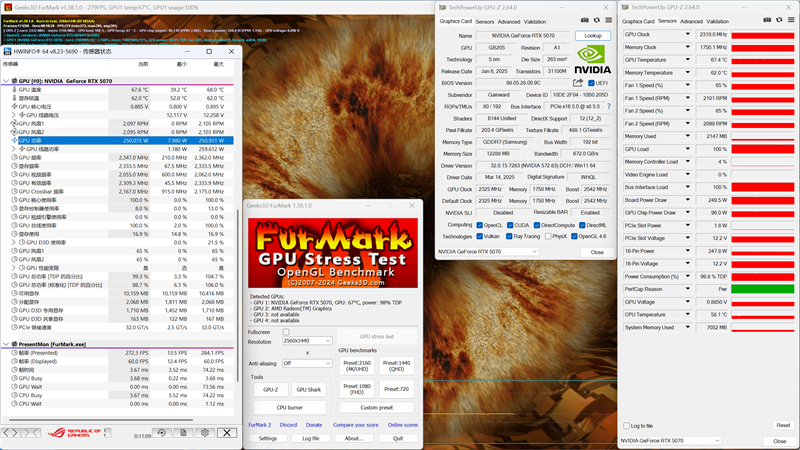Image resolution: width=800 pixels, height=450 pixels.
Task: Toggle the CUDA checkbox
Action: tap(510, 225)
